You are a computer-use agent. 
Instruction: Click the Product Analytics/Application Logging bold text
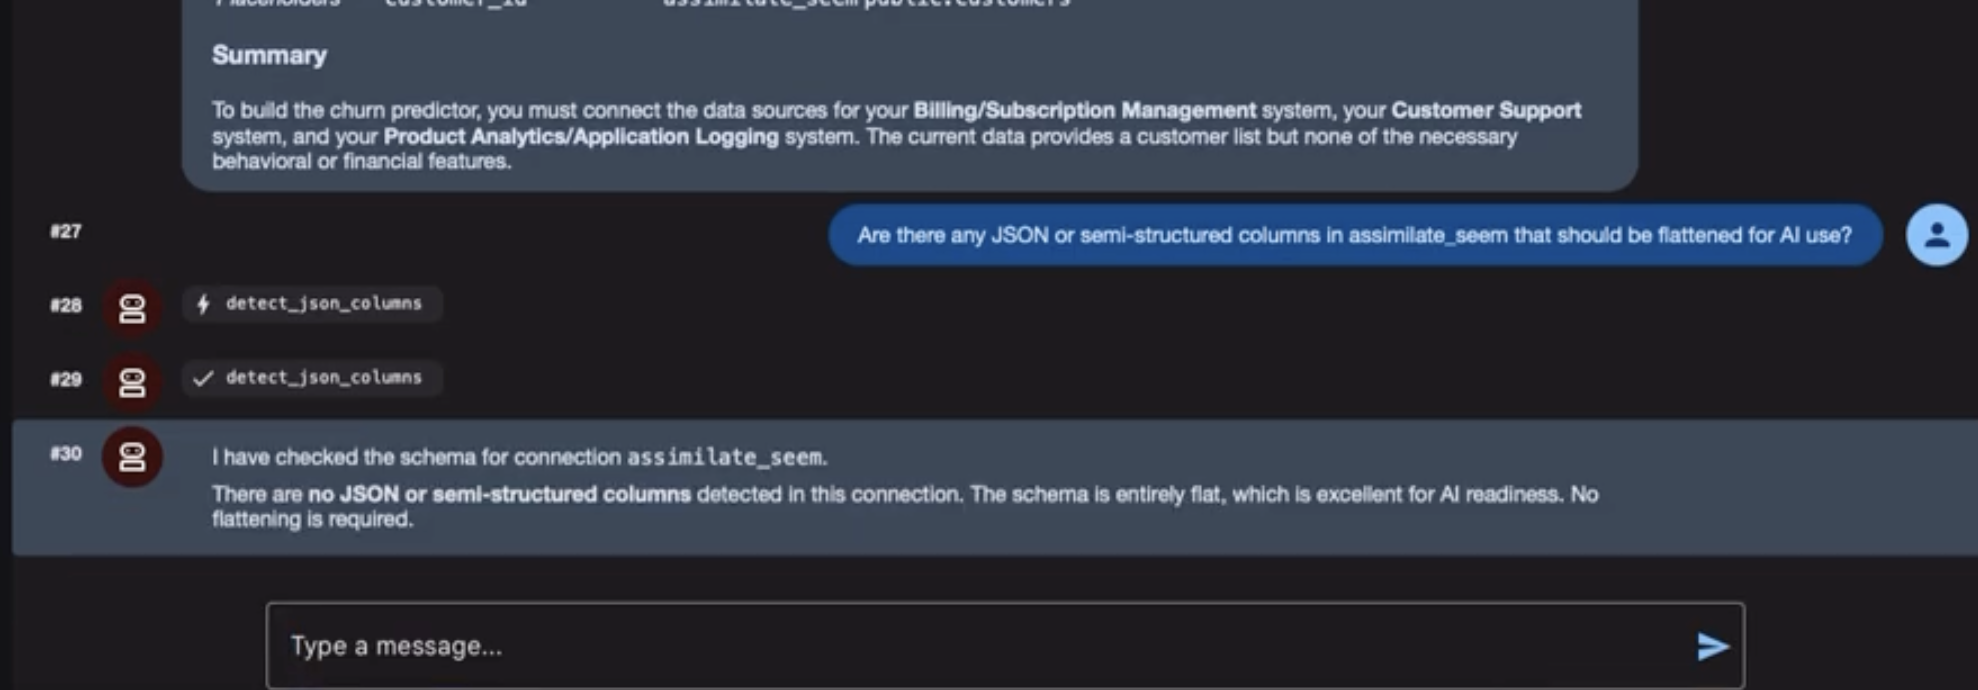[581, 136]
